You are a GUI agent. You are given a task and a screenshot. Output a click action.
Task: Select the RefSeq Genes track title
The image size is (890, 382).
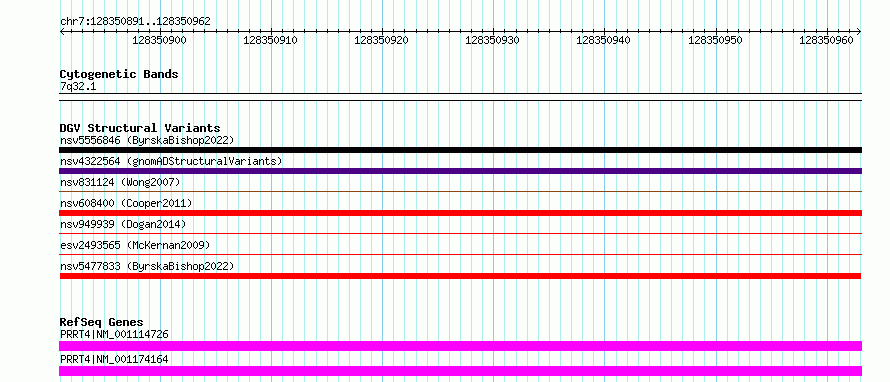[x=102, y=322]
